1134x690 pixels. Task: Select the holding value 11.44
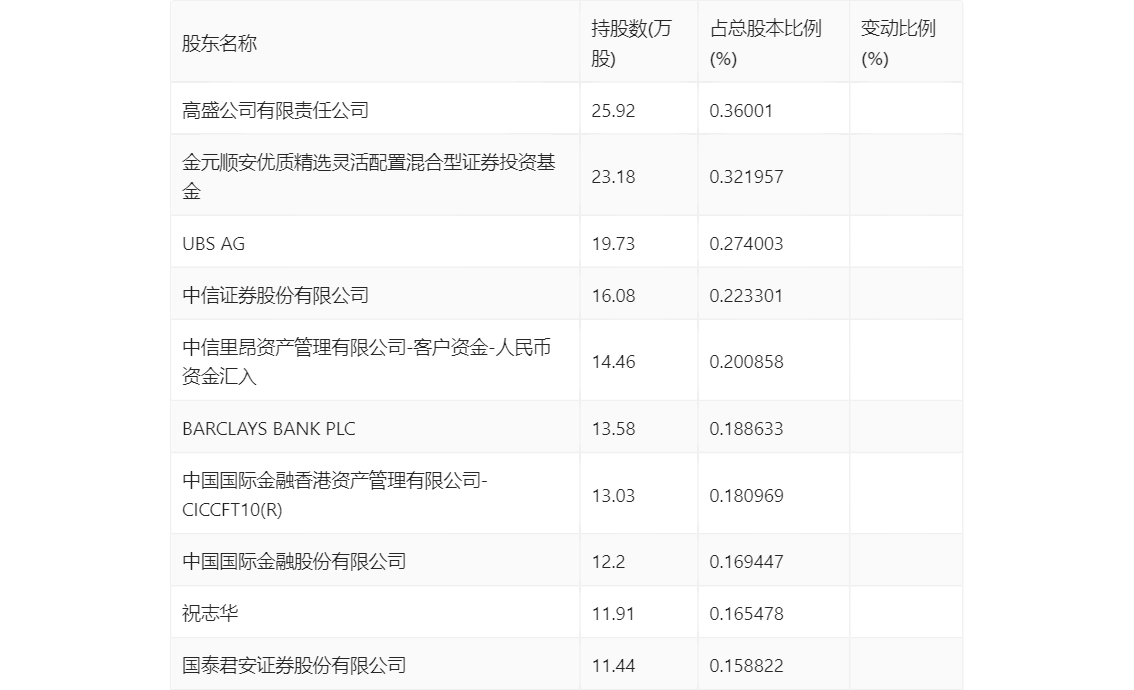(x=613, y=666)
